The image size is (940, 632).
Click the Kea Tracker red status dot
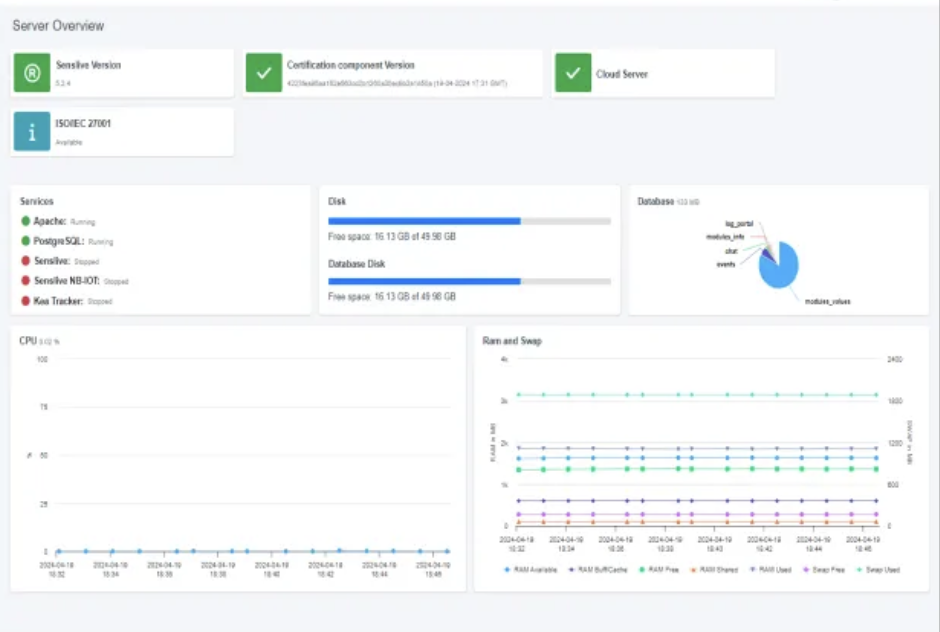click(x=25, y=300)
